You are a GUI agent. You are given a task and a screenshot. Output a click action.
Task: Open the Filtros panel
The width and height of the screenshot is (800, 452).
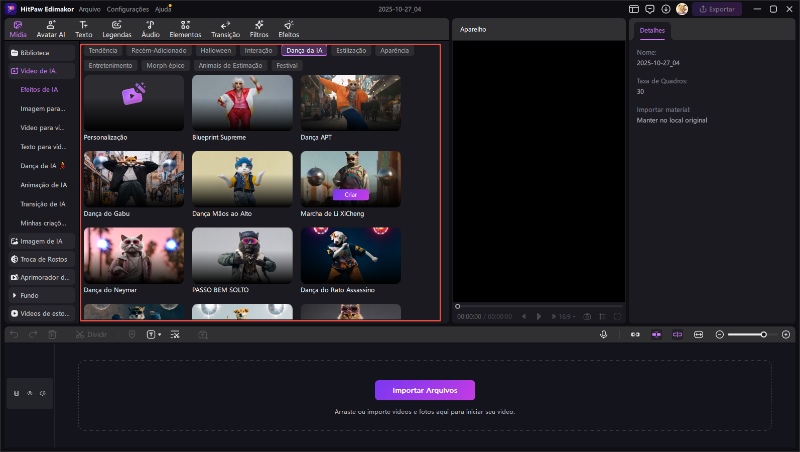259,27
